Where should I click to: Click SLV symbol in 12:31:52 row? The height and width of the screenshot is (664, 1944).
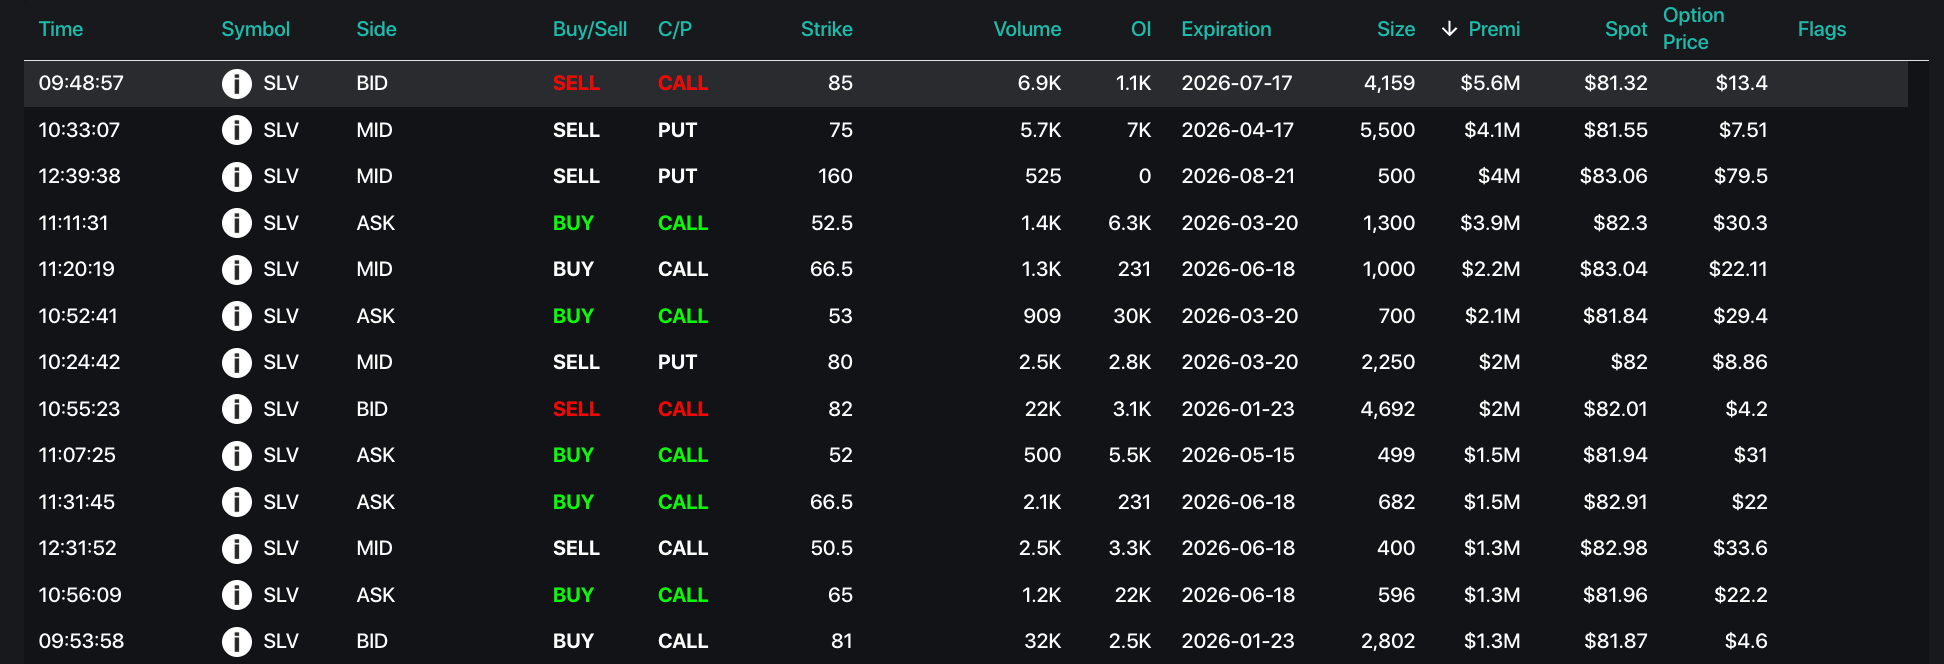click(281, 548)
